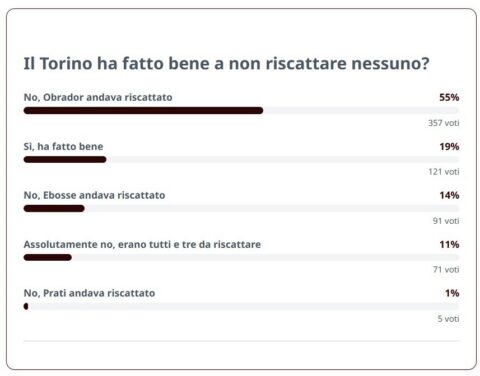
Task: Click the 14% percentage label
Action: pyautogui.click(x=449, y=195)
